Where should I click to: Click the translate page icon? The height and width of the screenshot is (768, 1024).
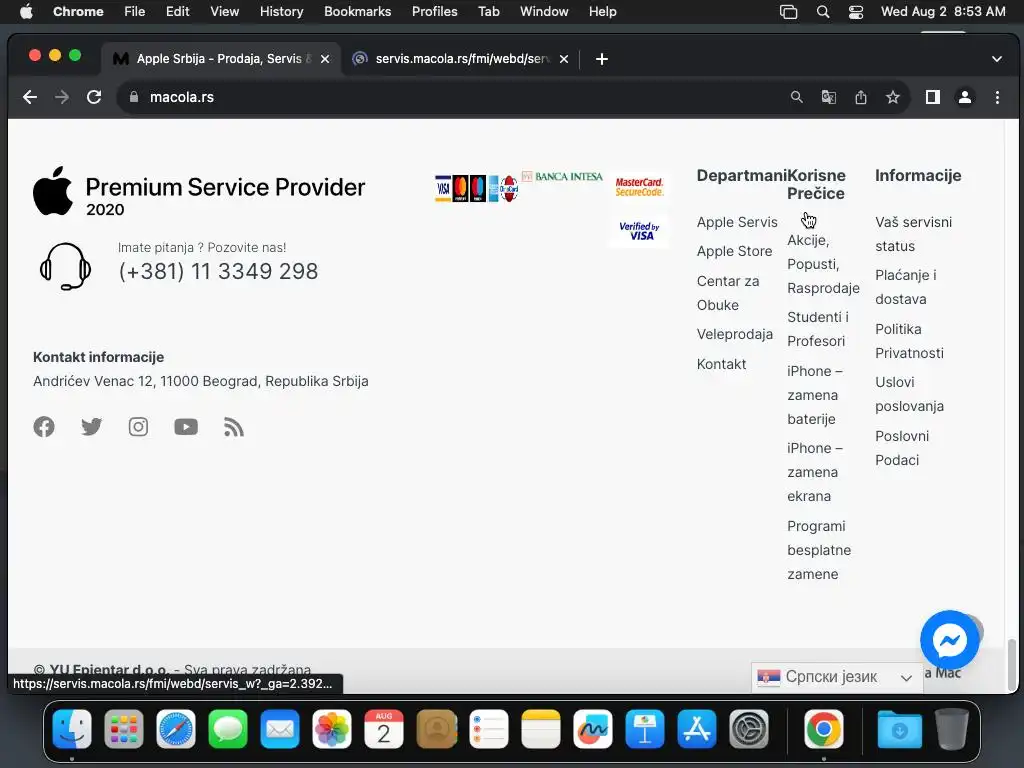click(x=829, y=97)
